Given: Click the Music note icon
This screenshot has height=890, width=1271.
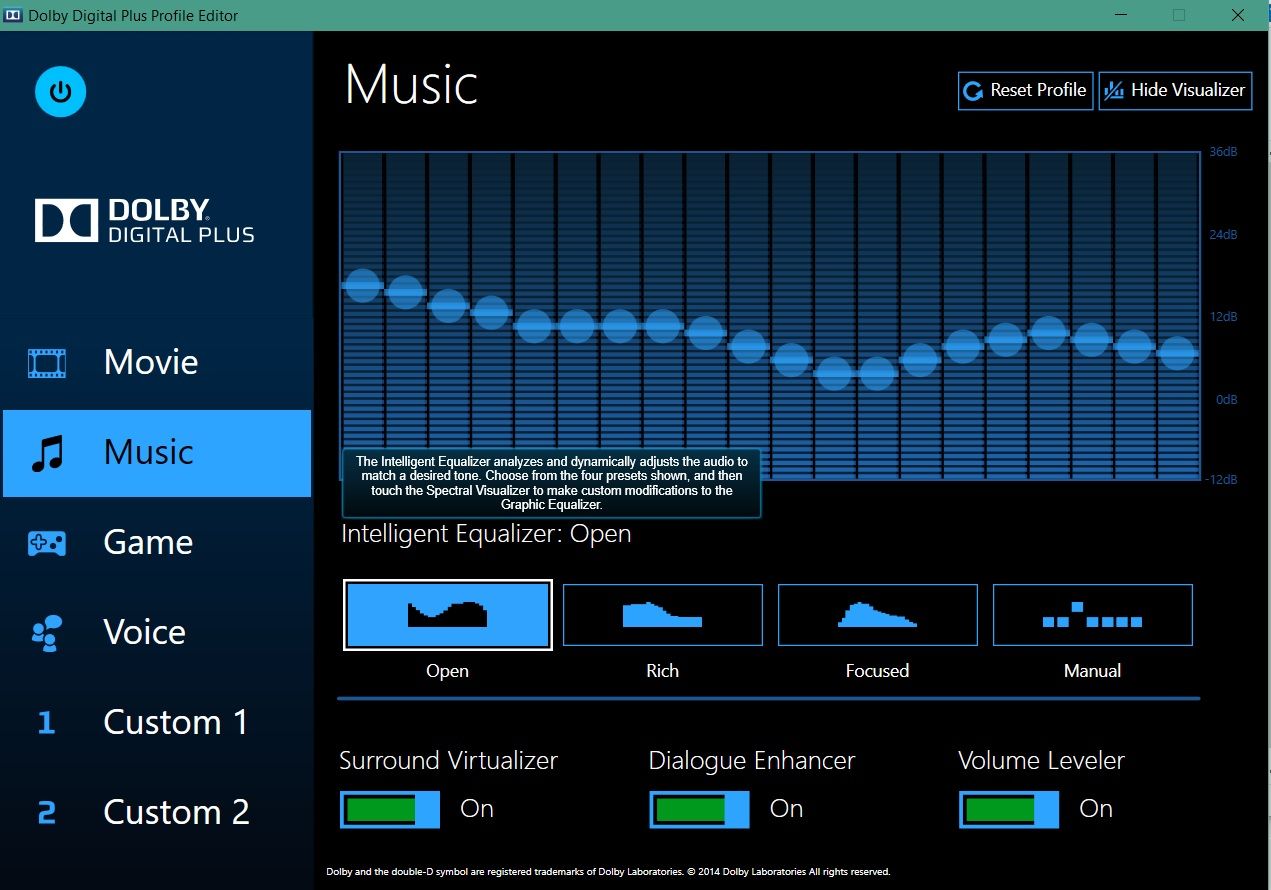Looking at the screenshot, I should tap(46, 452).
